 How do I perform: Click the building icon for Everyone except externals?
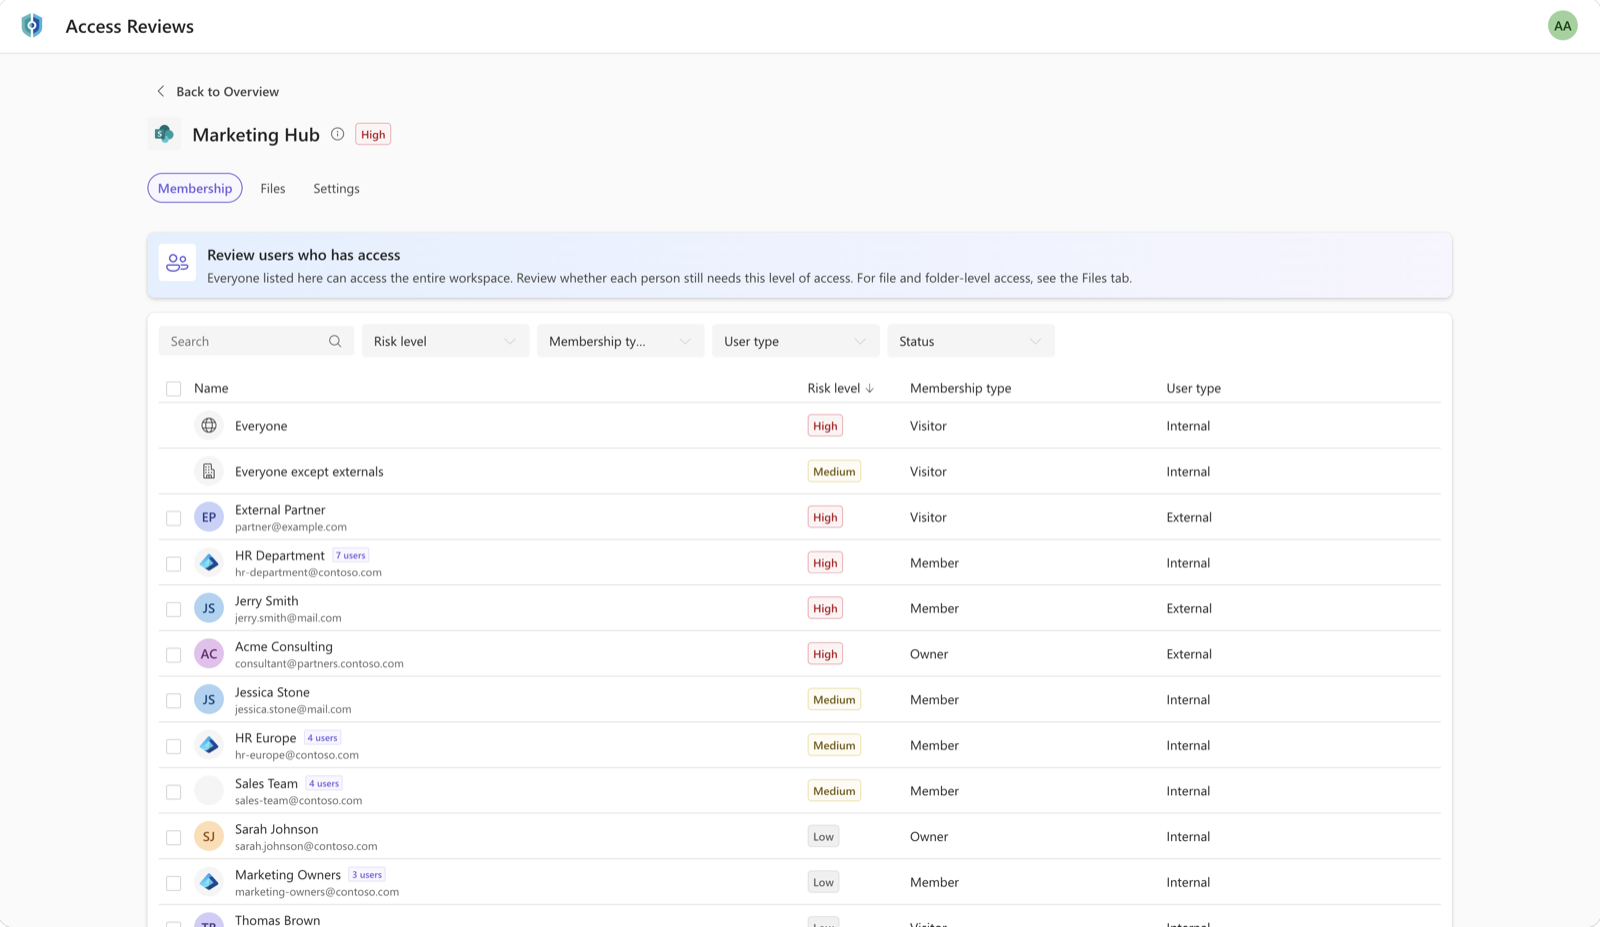coord(209,471)
